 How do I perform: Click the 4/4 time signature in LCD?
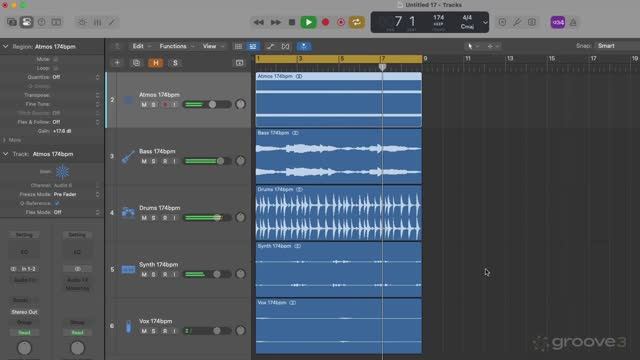click(467, 18)
